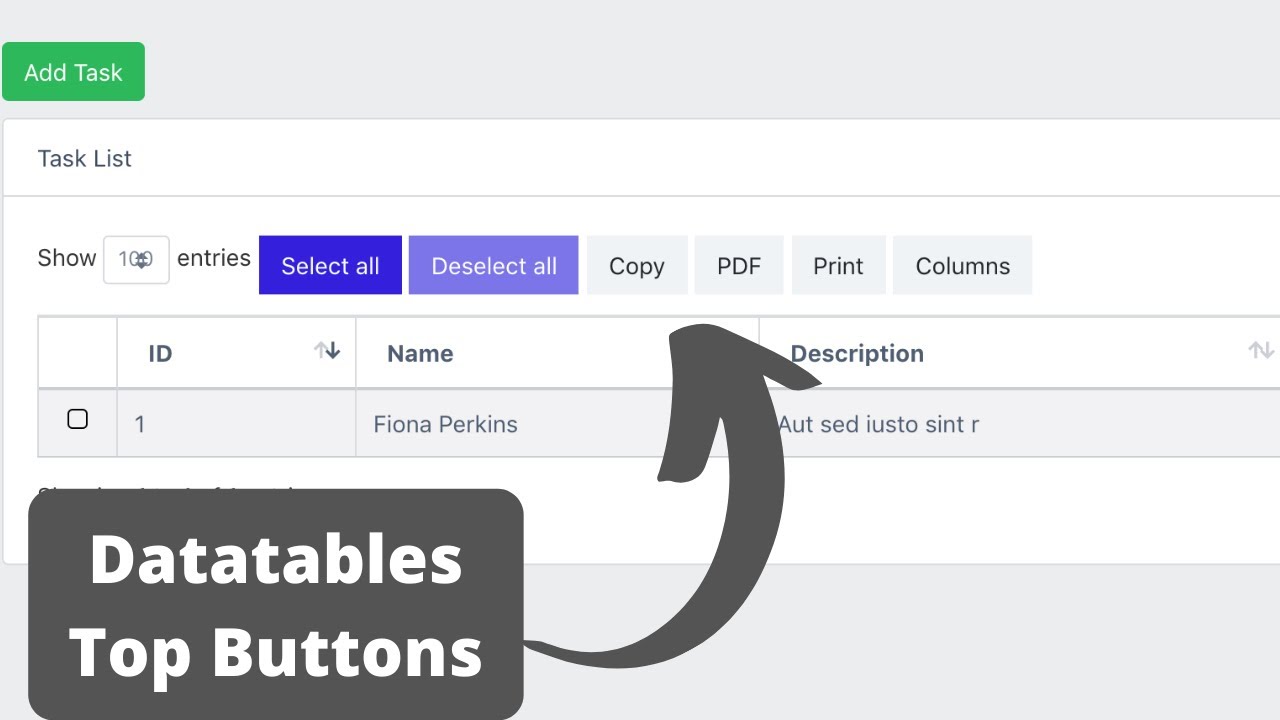Click the 'Aut sed iusto sint r' cell
This screenshot has width=1280, height=720.
point(1020,423)
